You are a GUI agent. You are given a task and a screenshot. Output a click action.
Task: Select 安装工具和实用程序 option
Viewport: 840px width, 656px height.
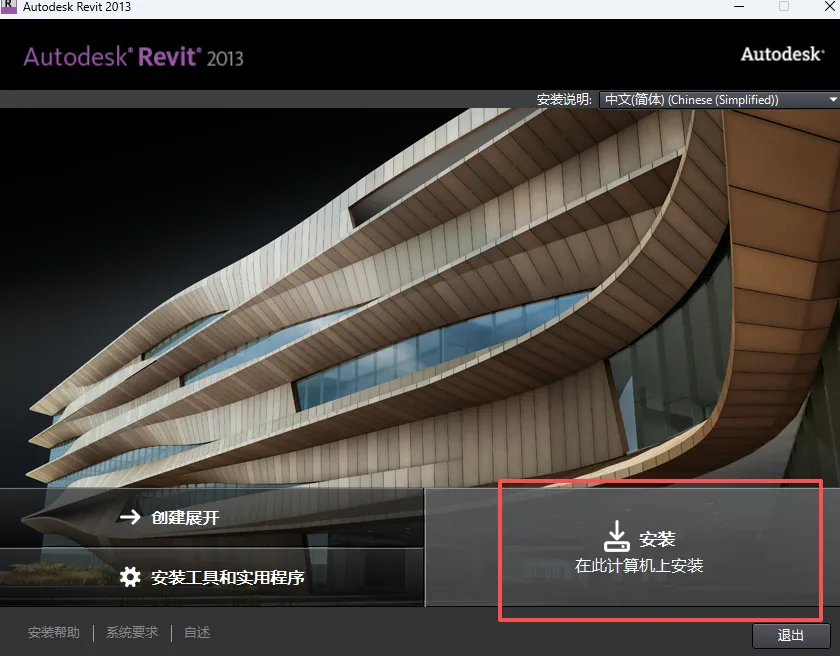pos(212,577)
